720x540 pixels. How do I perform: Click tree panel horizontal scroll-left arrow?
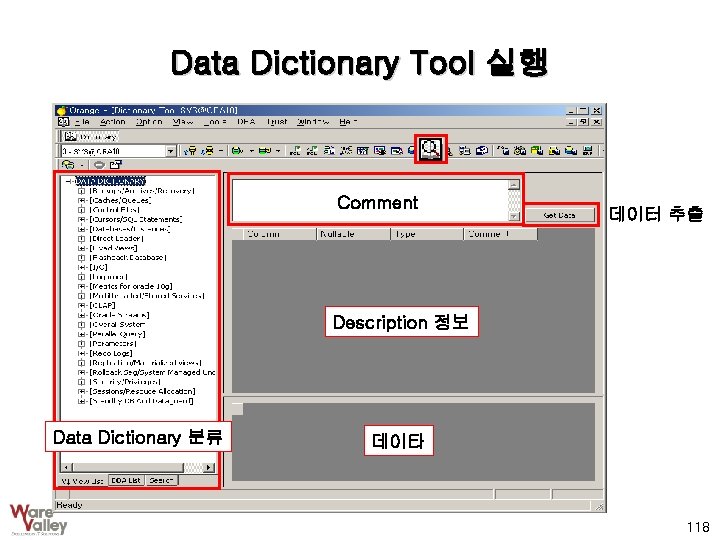click(x=67, y=467)
